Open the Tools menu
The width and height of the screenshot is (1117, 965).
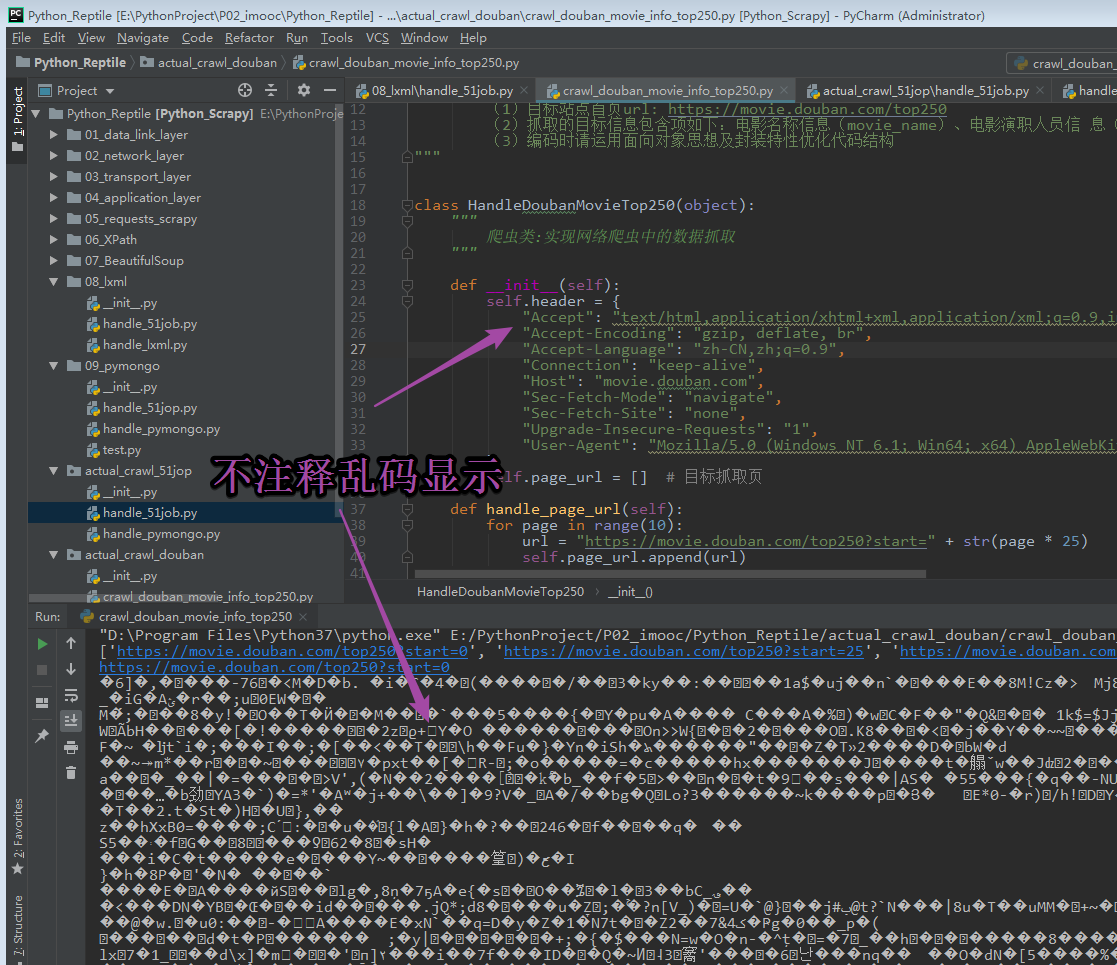coord(336,38)
